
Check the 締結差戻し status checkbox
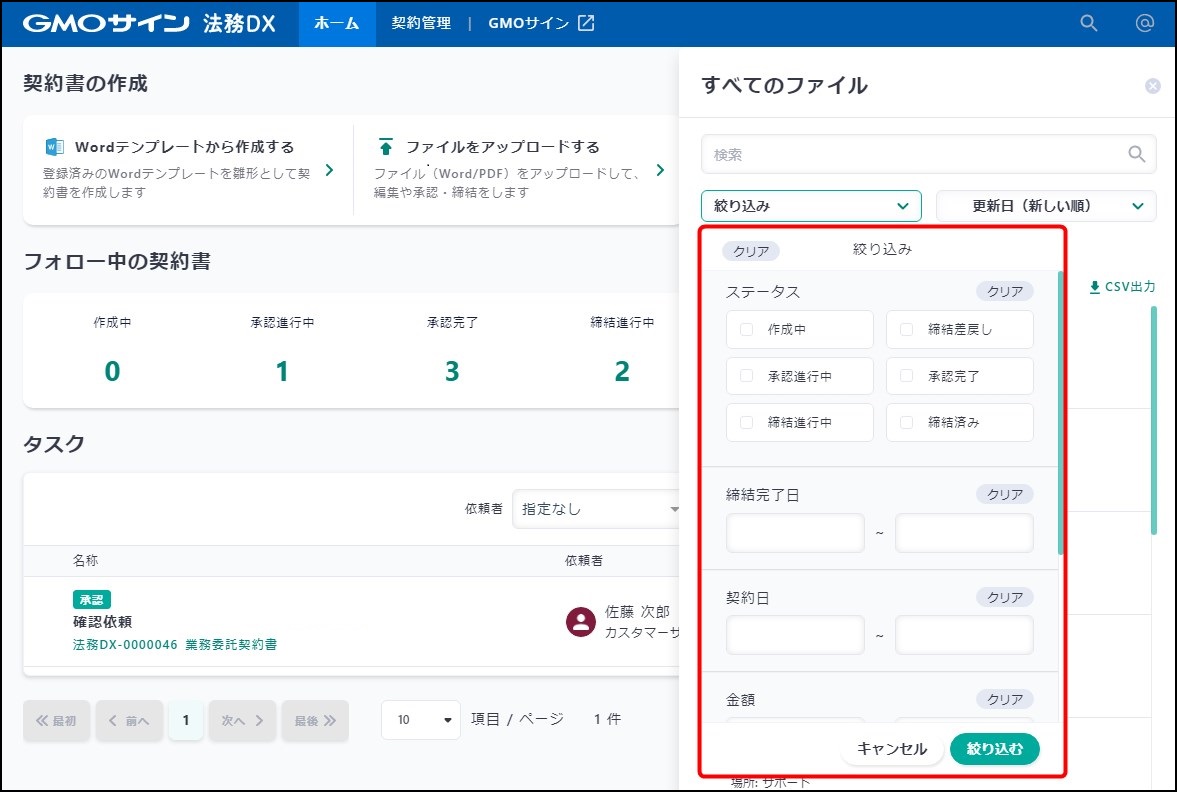[x=906, y=330]
